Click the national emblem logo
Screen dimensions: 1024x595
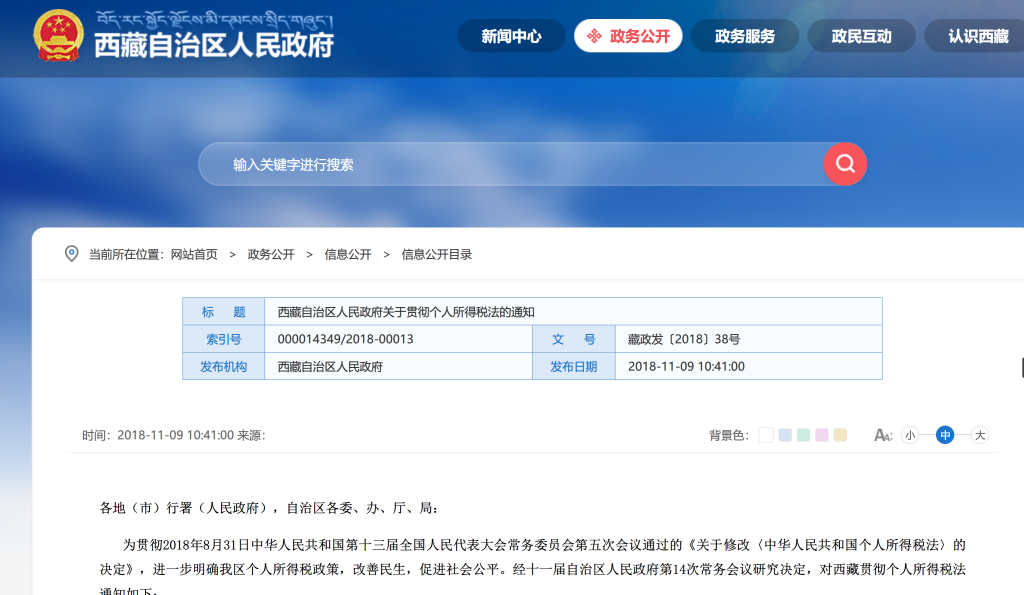(58, 37)
